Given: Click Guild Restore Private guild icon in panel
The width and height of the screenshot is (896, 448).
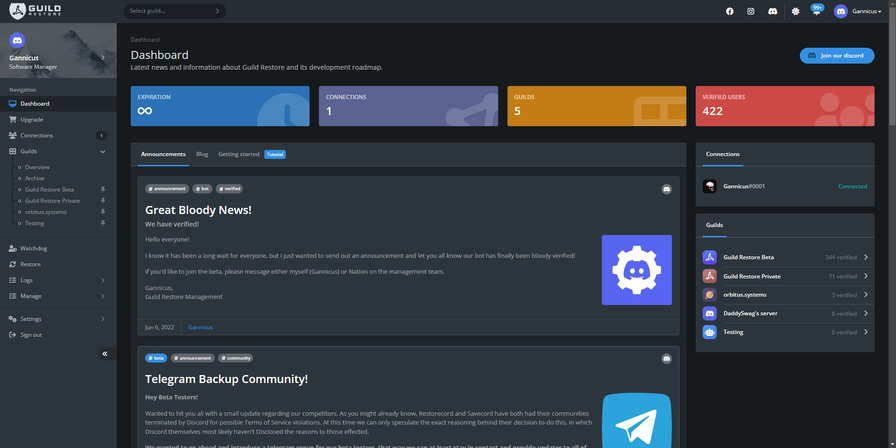Looking at the screenshot, I should pyautogui.click(x=710, y=276).
